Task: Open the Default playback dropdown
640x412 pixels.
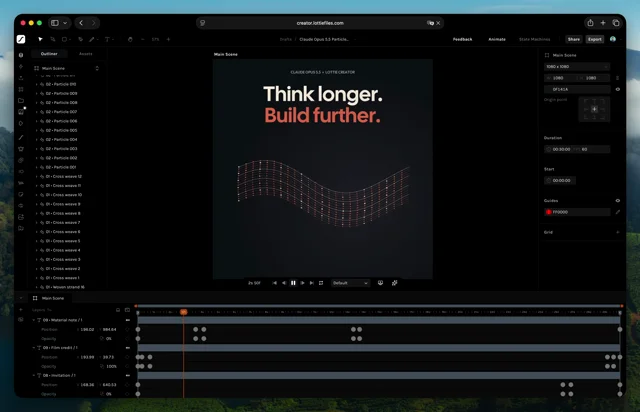Action: pyautogui.click(x=350, y=283)
